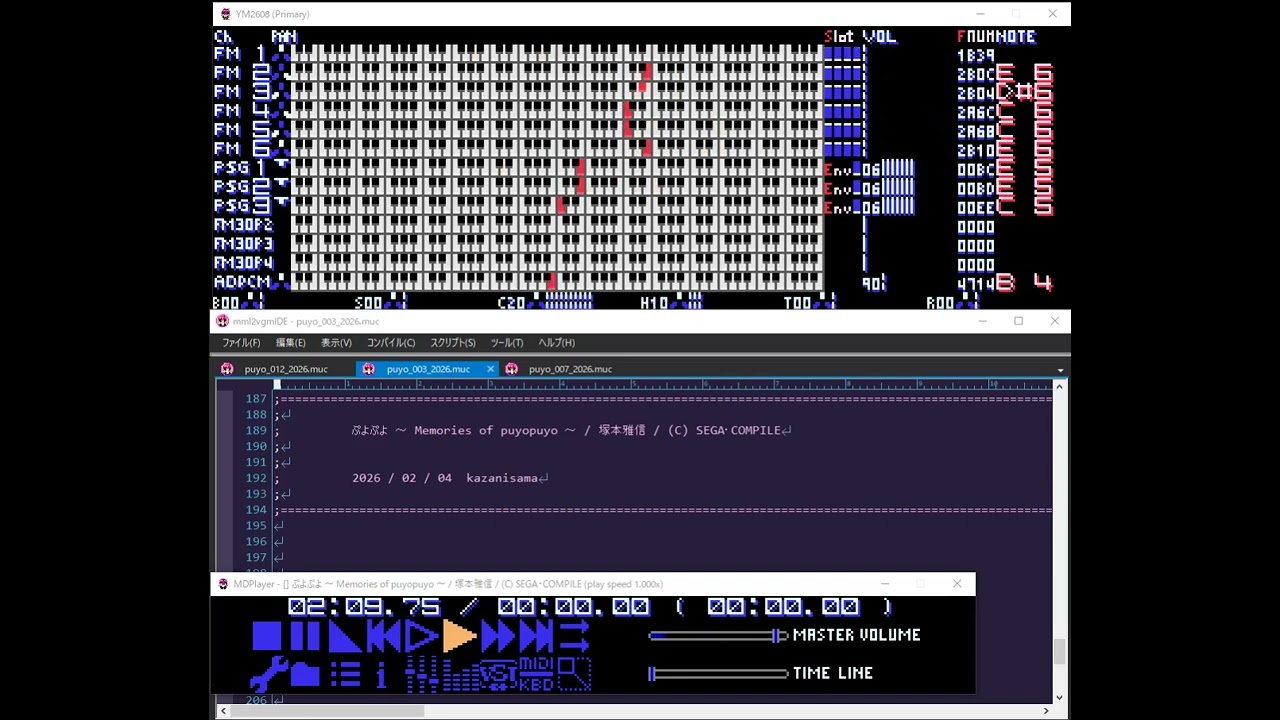Screen dimensions: 1280x720
Task: Click the FM 5 channel piano keyboard row
Action: click(x=556, y=130)
